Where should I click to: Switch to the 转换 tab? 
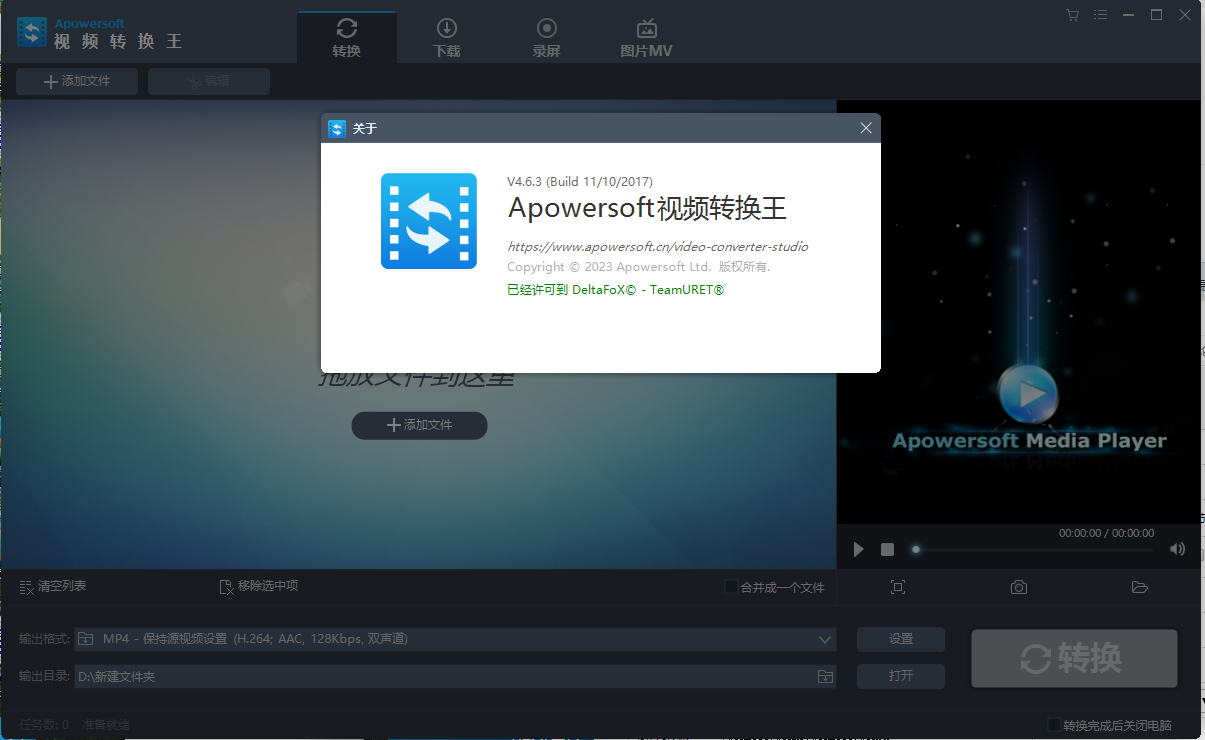click(347, 38)
